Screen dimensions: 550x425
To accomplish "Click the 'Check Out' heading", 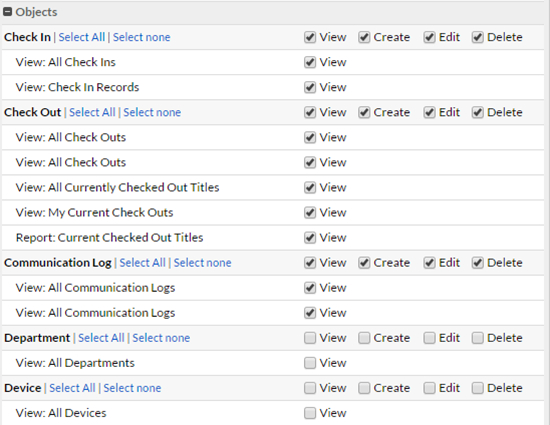I will coord(33,113).
